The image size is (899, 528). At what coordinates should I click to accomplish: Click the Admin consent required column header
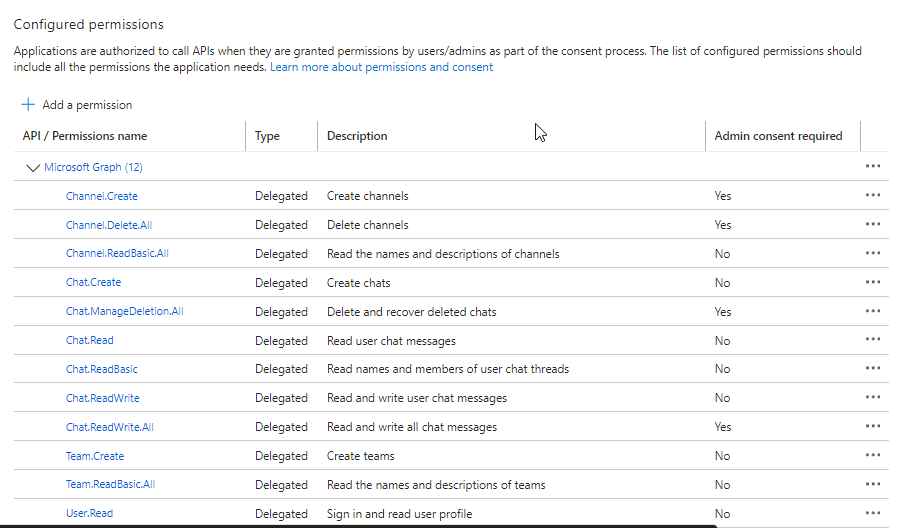coord(778,136)
